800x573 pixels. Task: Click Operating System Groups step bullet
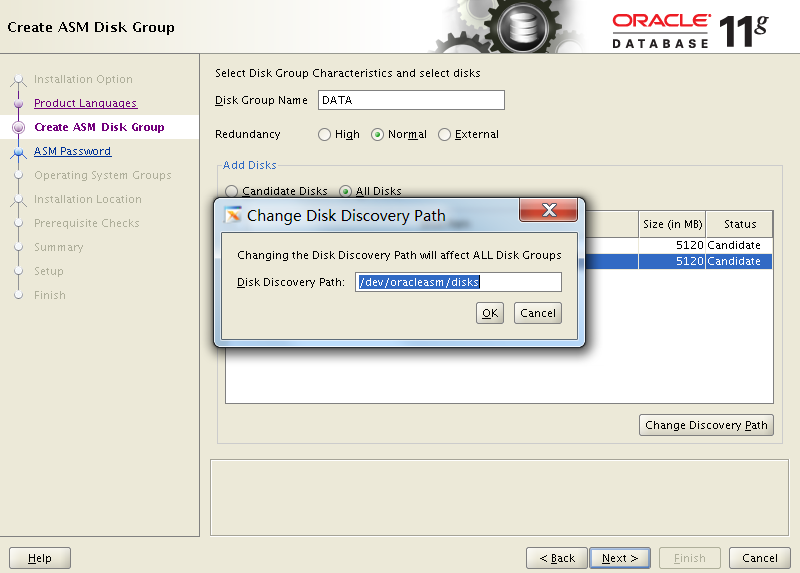[18, 175]
